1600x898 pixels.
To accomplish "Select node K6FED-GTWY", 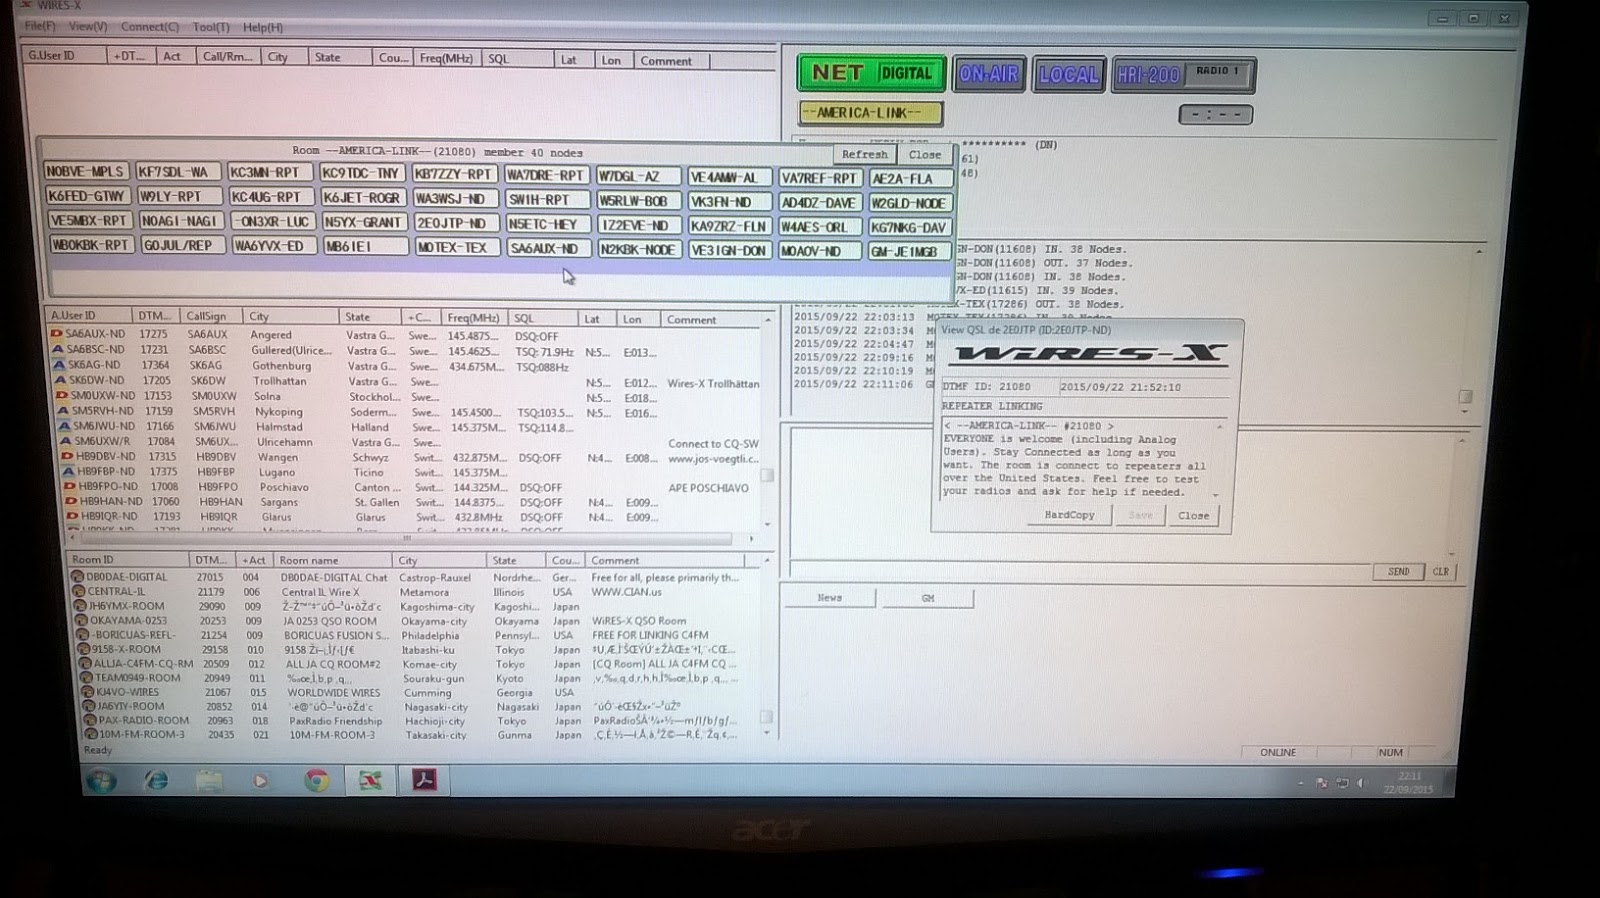I will coord(88,196).
